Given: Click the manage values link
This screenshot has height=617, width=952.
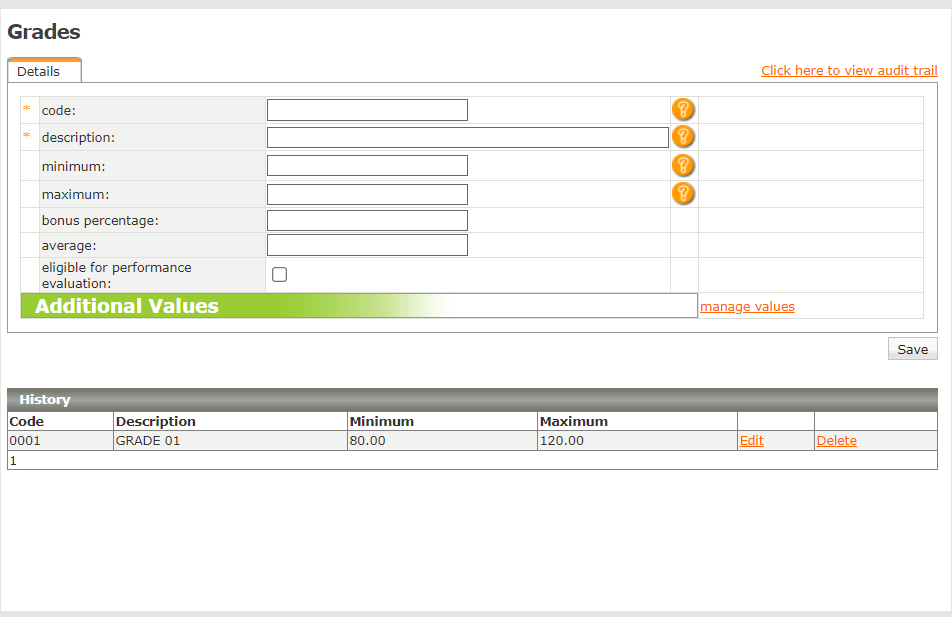Looking at the screenshot, I should click(747, 307).
